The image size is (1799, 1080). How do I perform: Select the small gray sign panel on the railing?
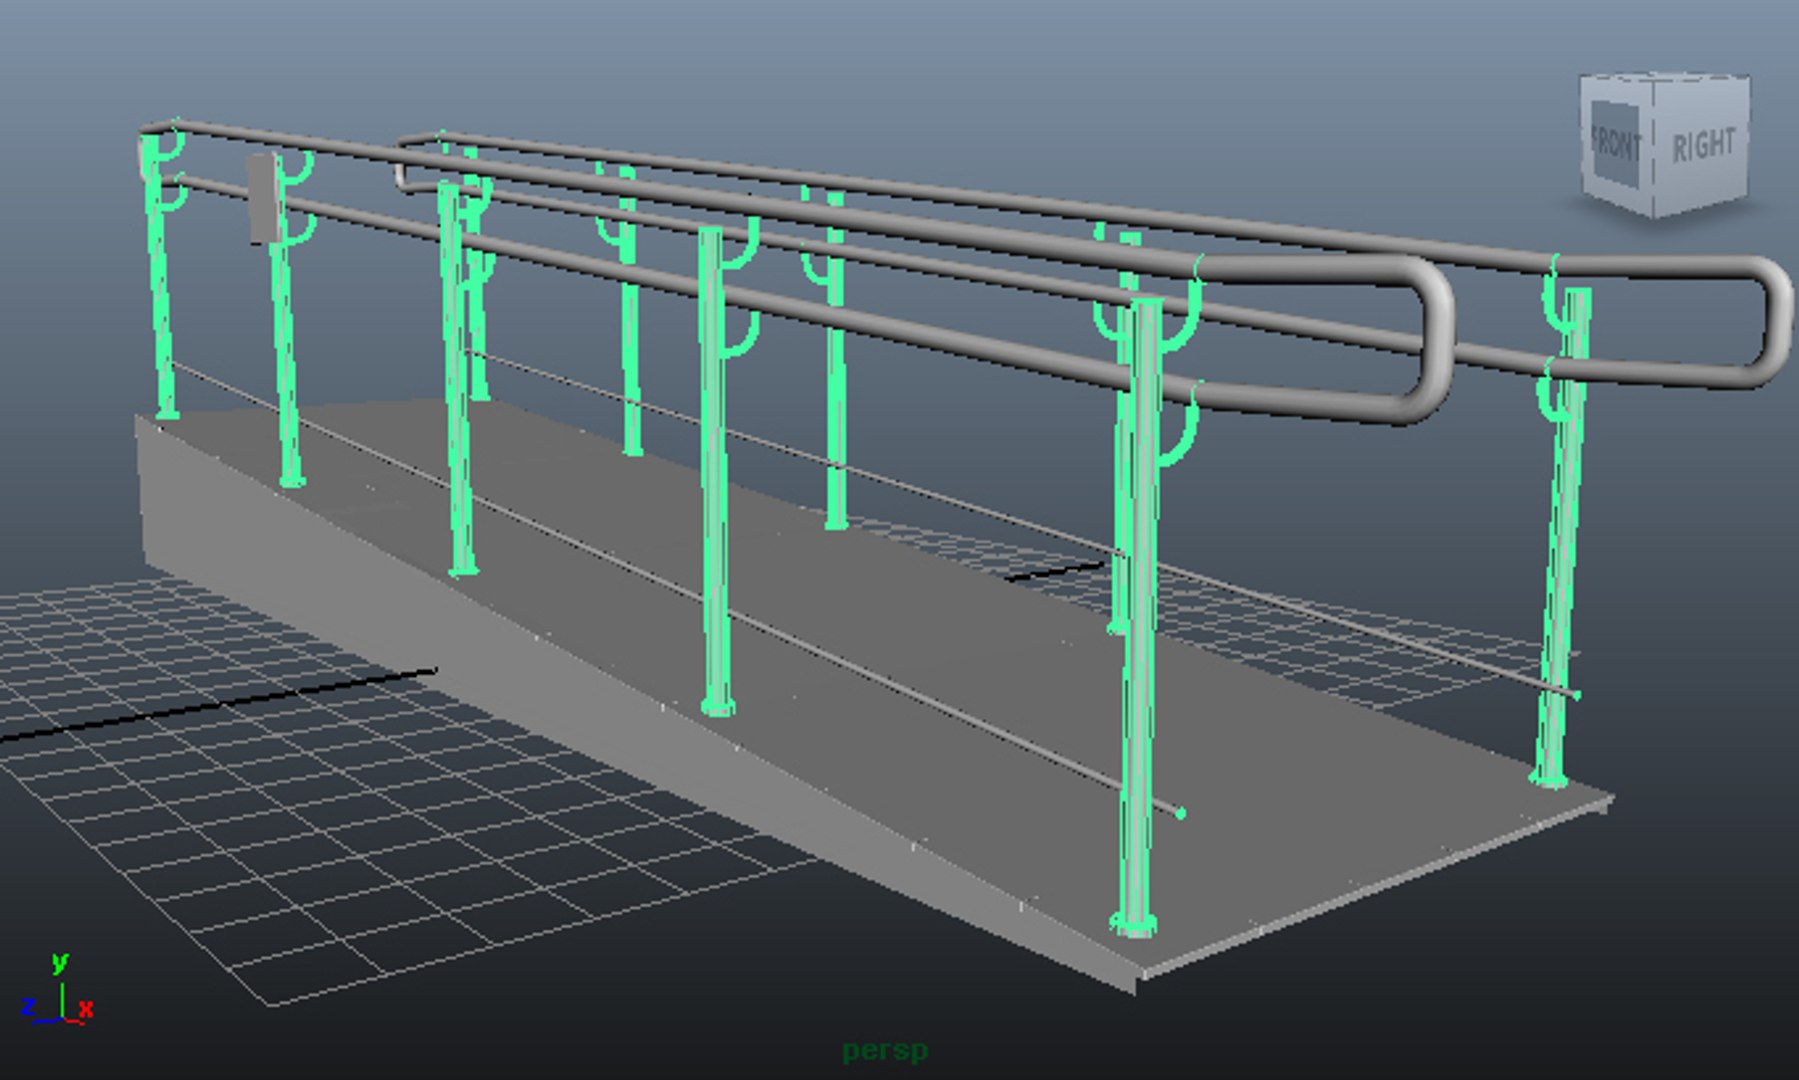tap(263, 198)
